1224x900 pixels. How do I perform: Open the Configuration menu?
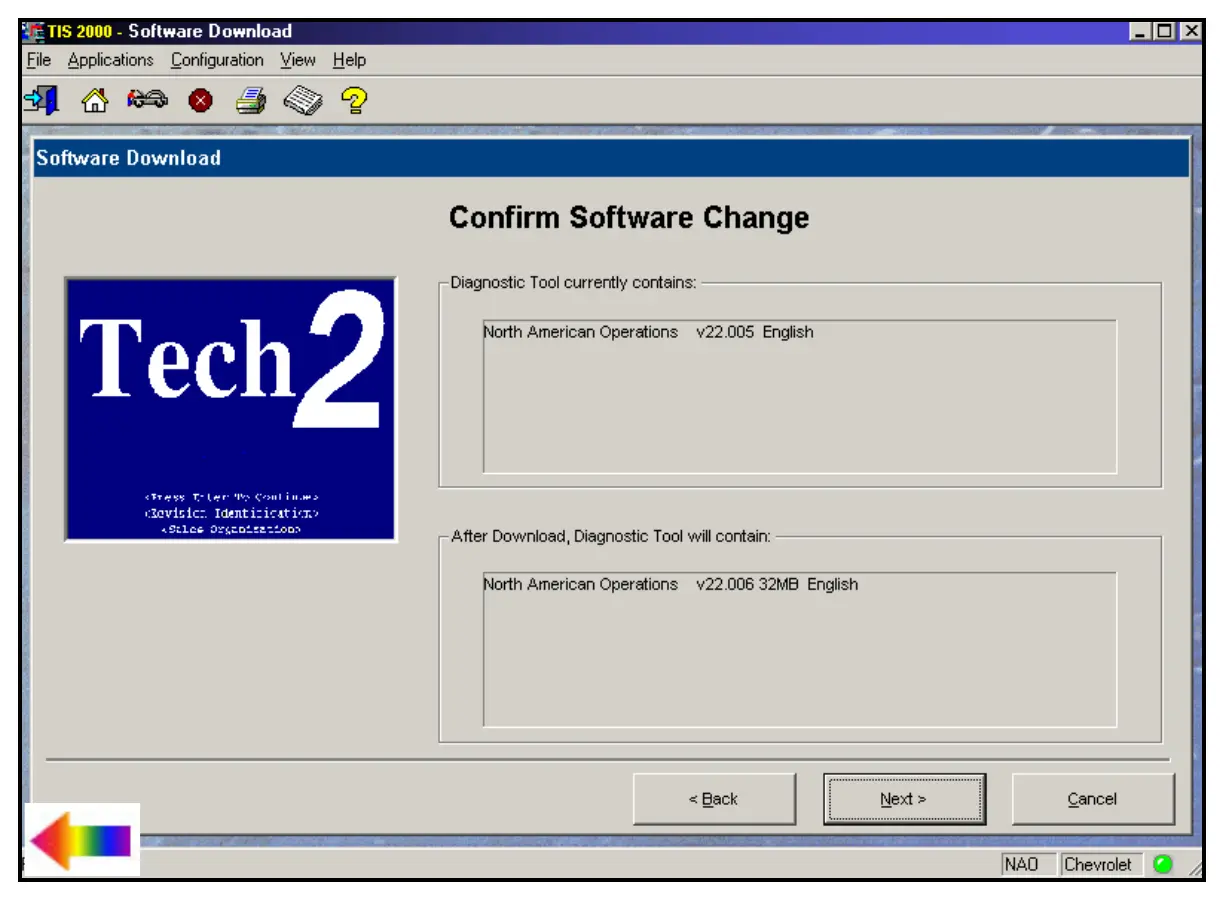click(x=217, y=60)
